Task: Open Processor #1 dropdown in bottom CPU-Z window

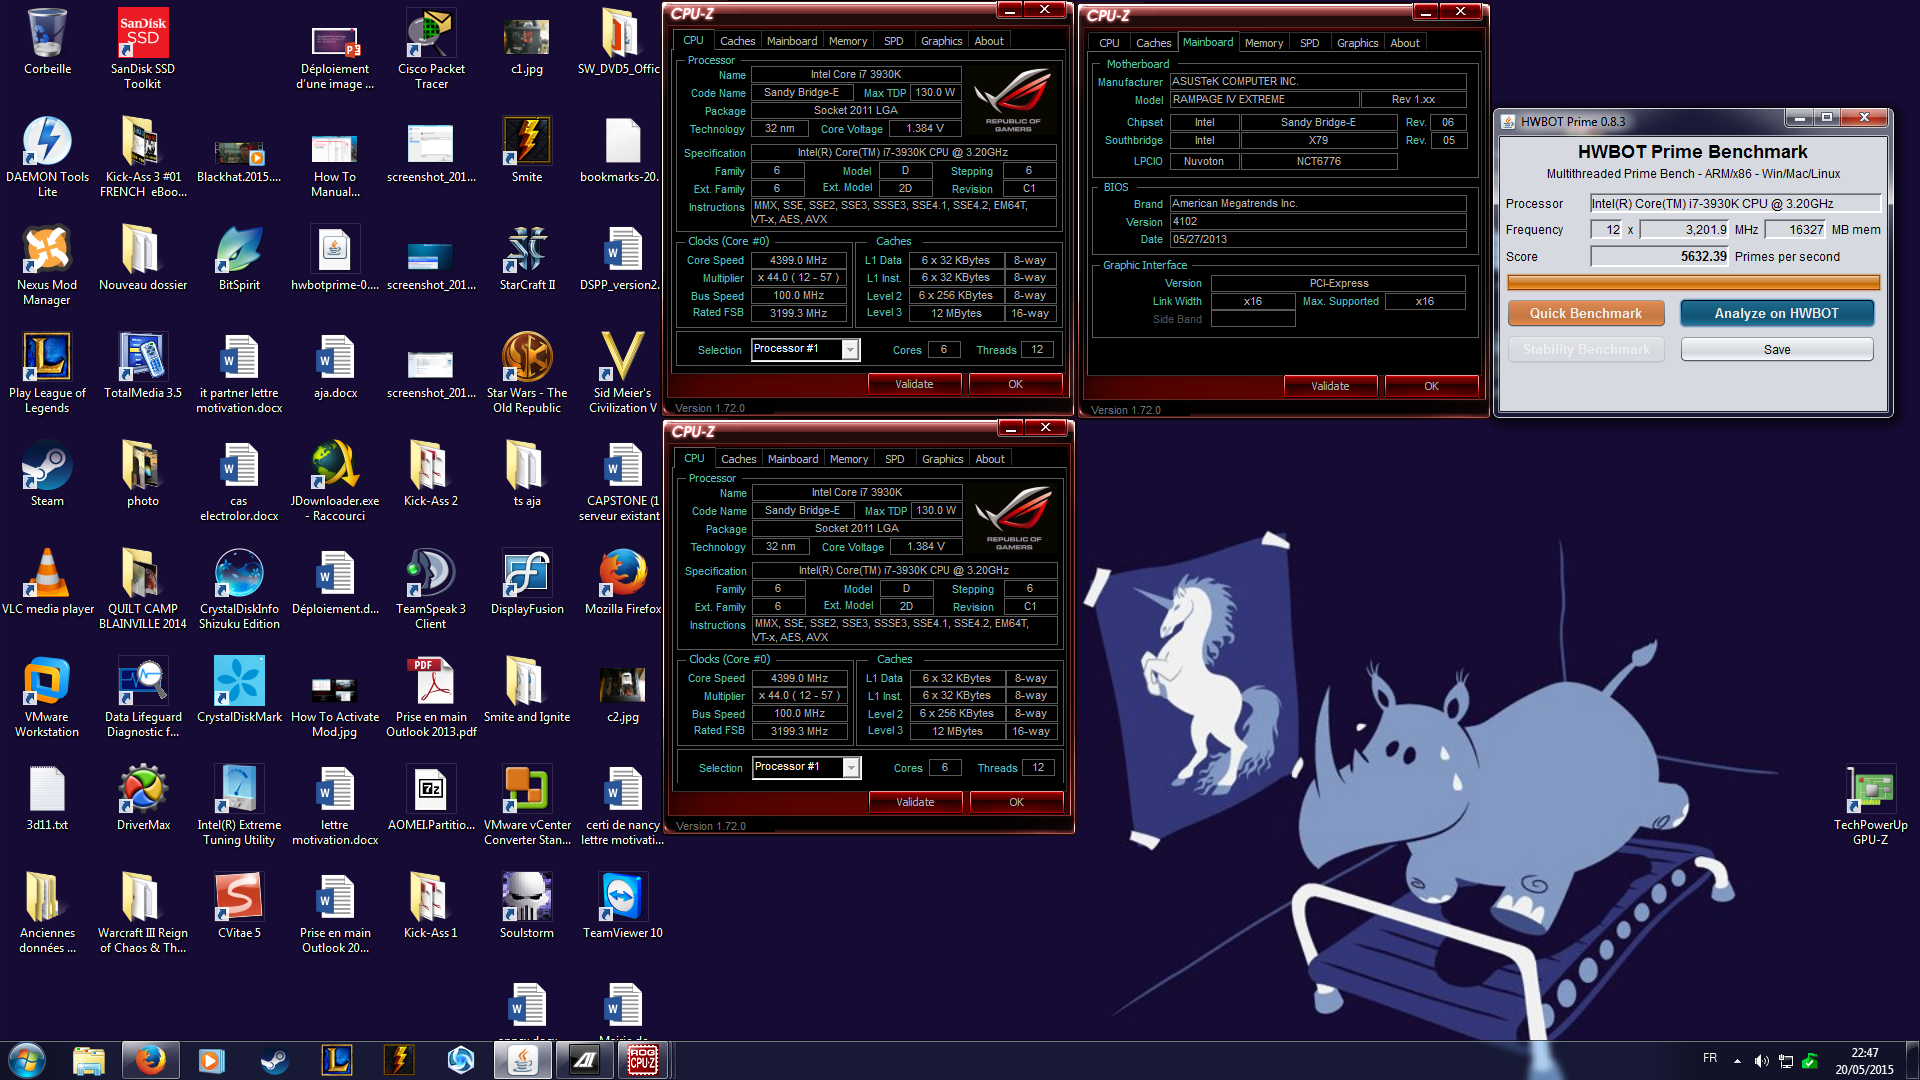Action: click(x=851, y=768)
